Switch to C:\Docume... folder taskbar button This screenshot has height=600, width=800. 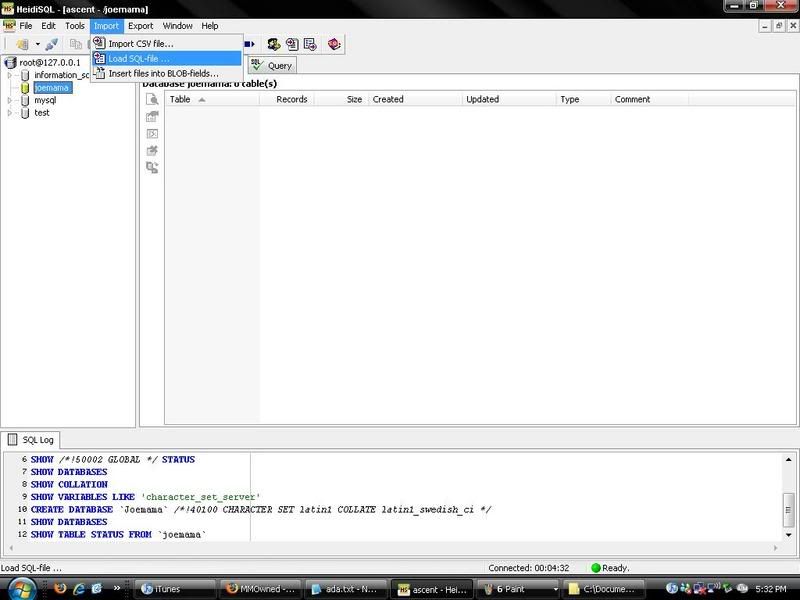click(x=604, y=589)
